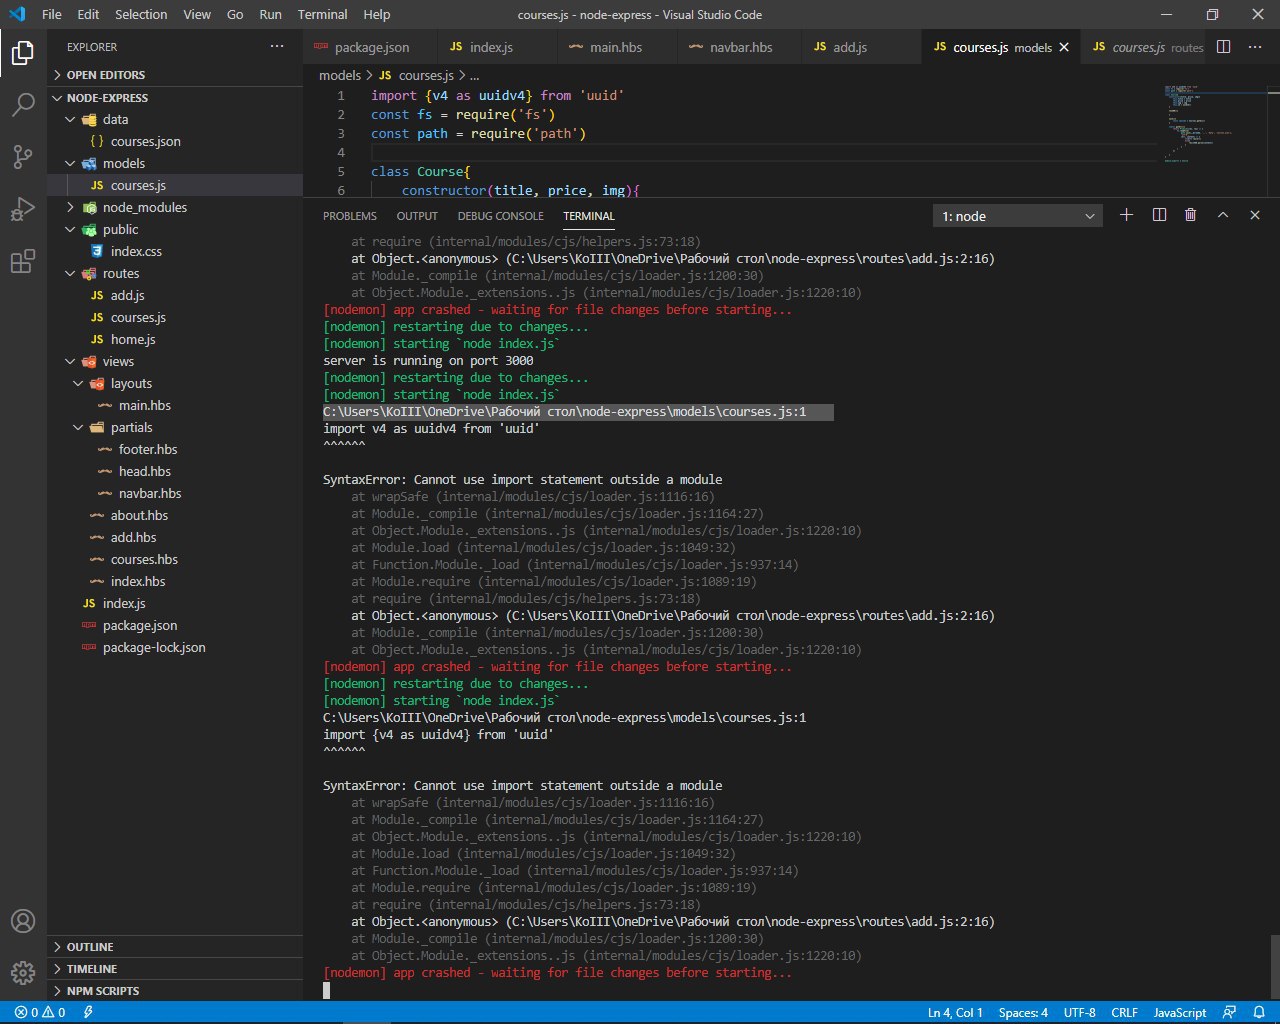Open the Accounts menu icon

click(x=23, y=921)
